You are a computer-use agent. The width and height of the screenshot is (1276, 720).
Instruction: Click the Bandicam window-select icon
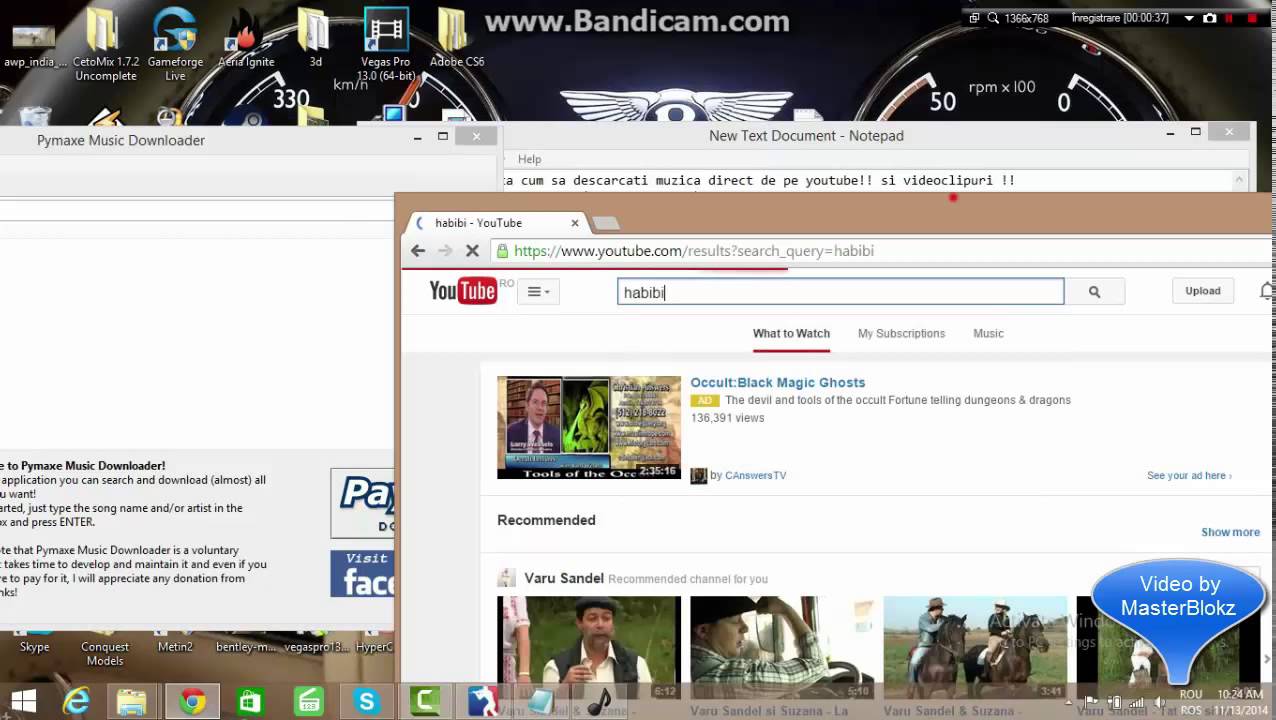(x=974, y=18)
